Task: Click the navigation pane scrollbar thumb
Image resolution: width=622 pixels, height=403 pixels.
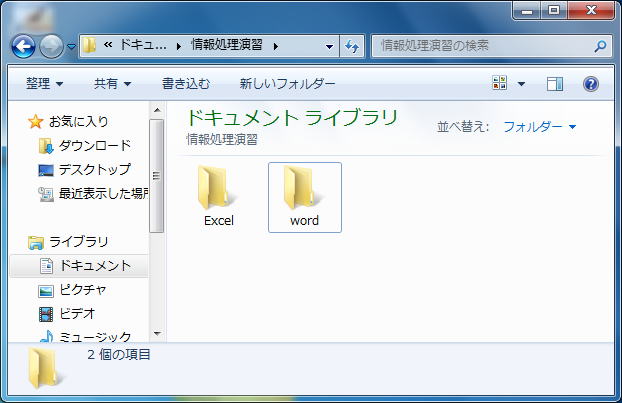Action: pos(157,176)
